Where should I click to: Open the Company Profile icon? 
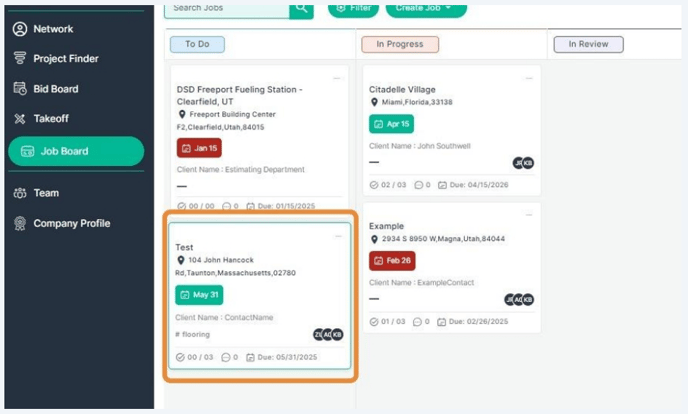[x=19, y=223]
